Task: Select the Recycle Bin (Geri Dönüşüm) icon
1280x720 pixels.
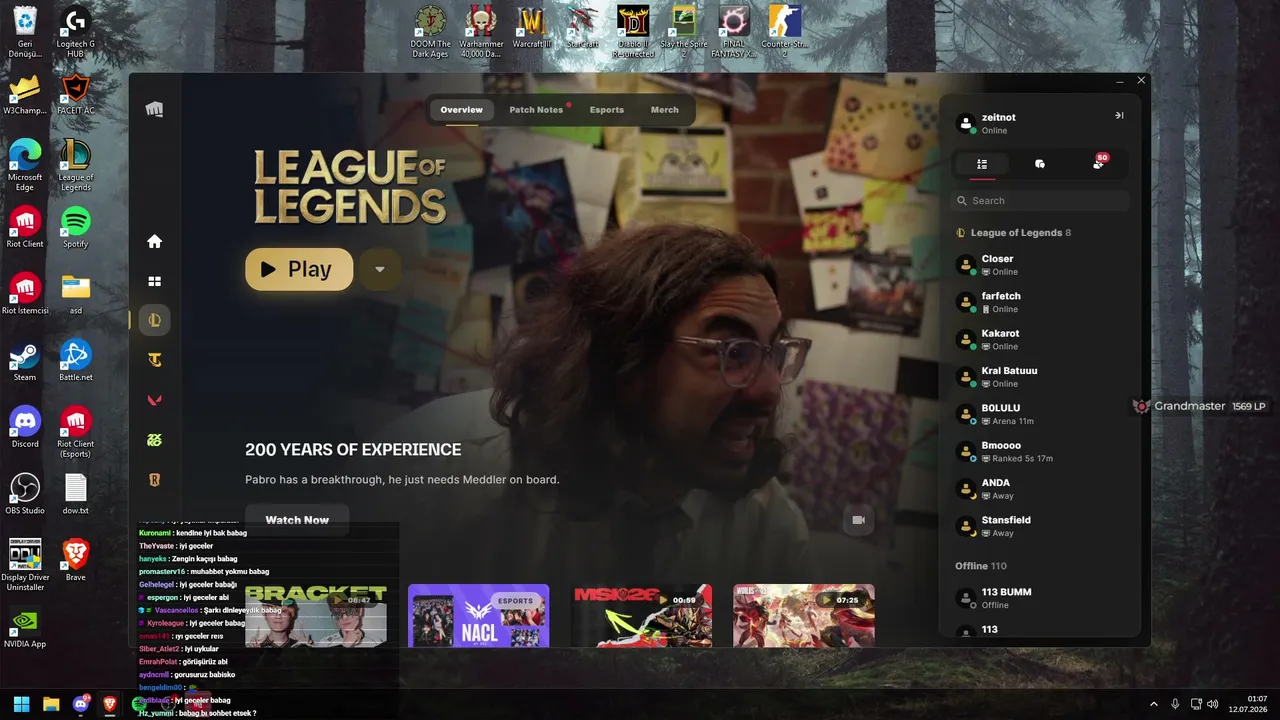Action: pyautogui.click(x=25, y=33)
